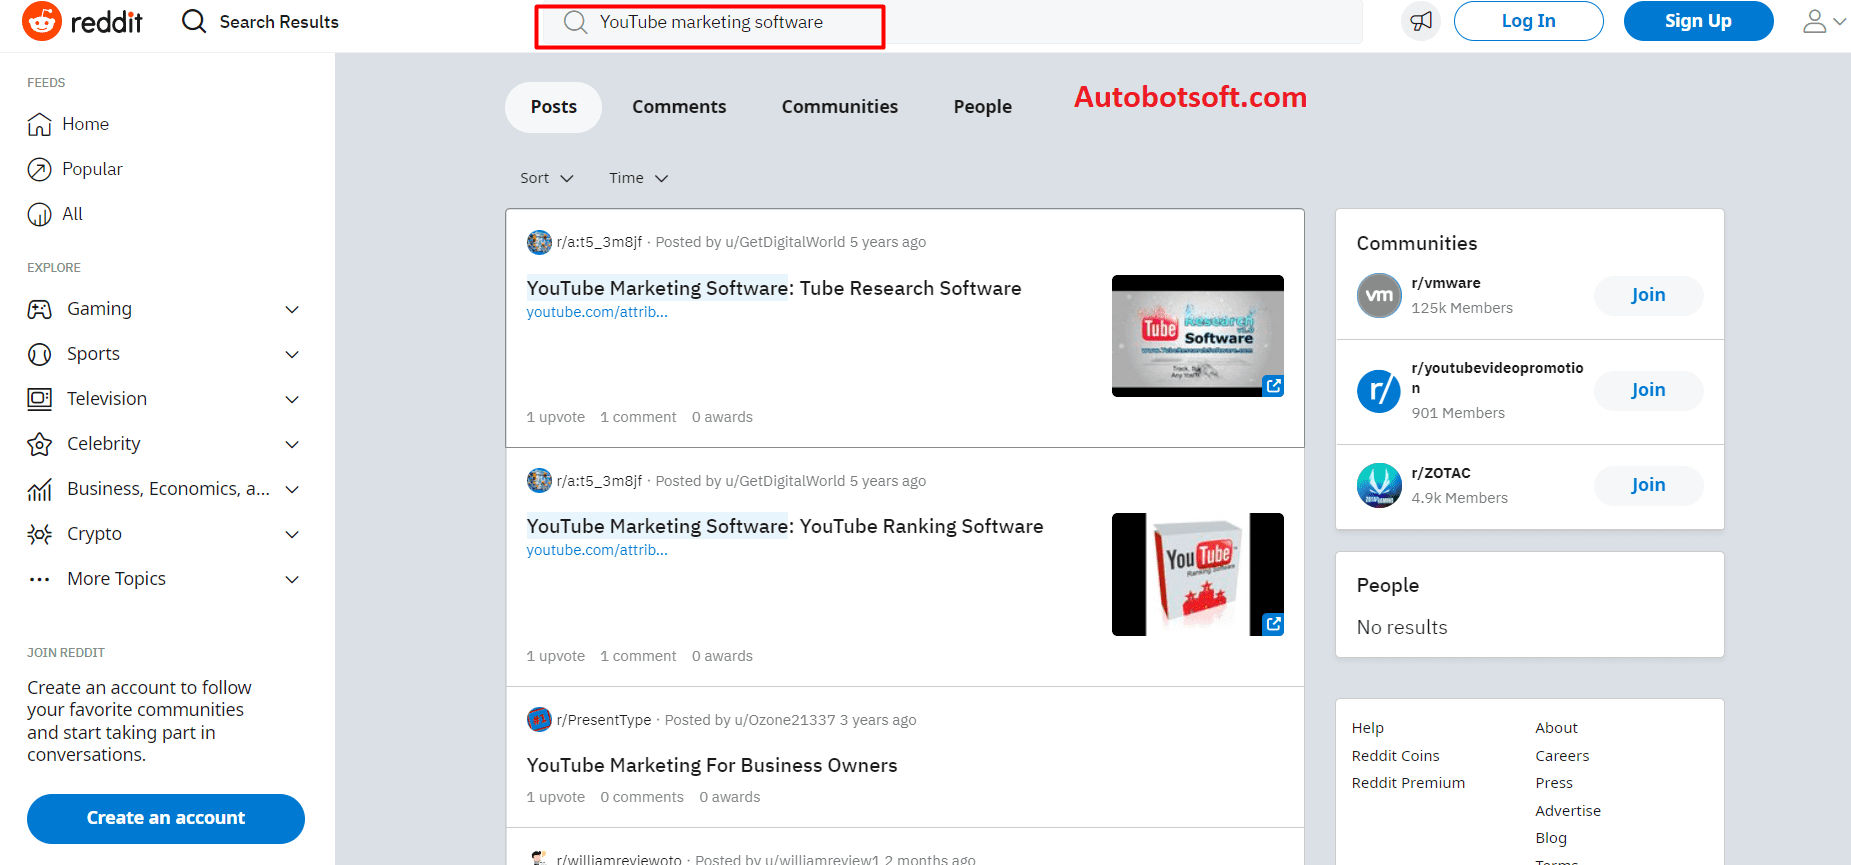Expand the Gaming topic chevron
1851x865 pixels.
point(292,309)
